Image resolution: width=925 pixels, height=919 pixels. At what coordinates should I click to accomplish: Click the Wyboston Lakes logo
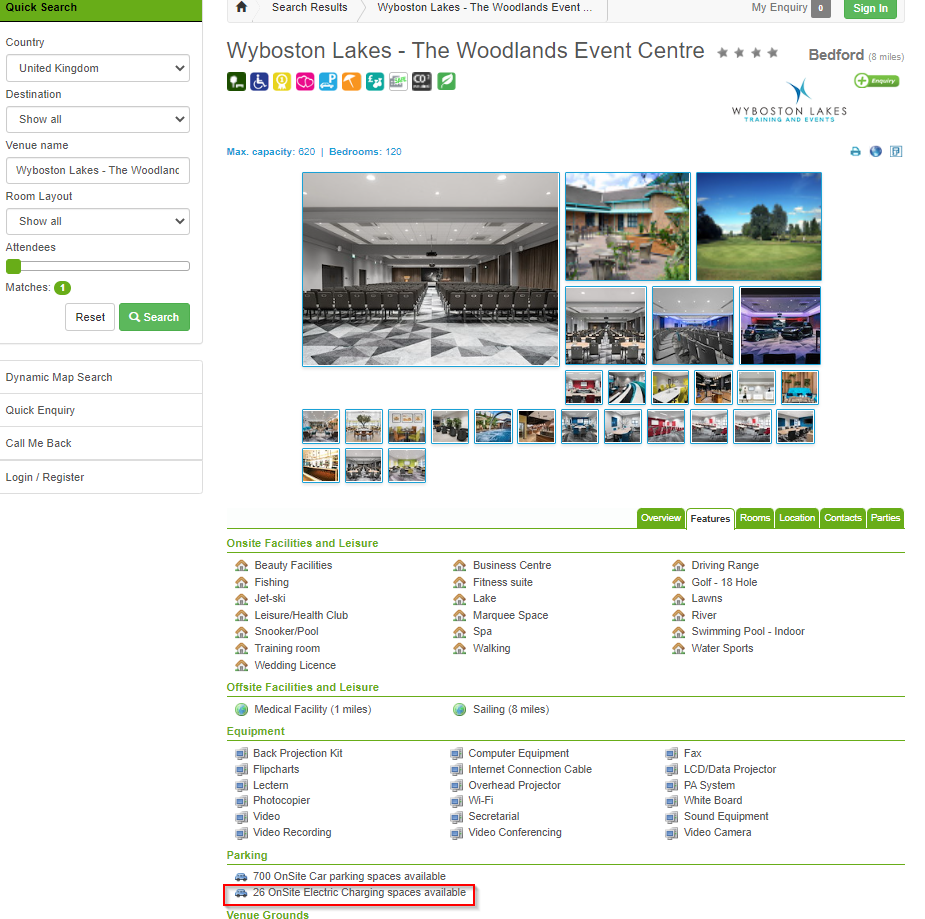tap(789, 101)
